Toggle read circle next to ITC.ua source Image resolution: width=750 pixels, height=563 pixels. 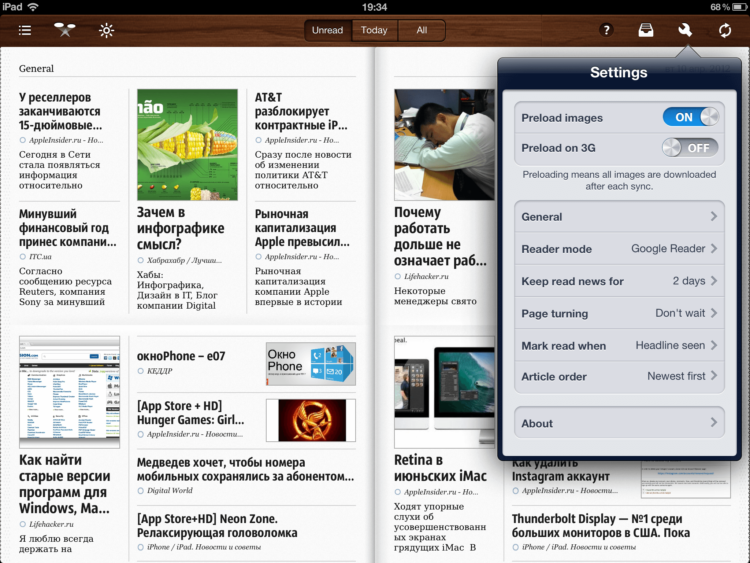[x=22, y=257]
